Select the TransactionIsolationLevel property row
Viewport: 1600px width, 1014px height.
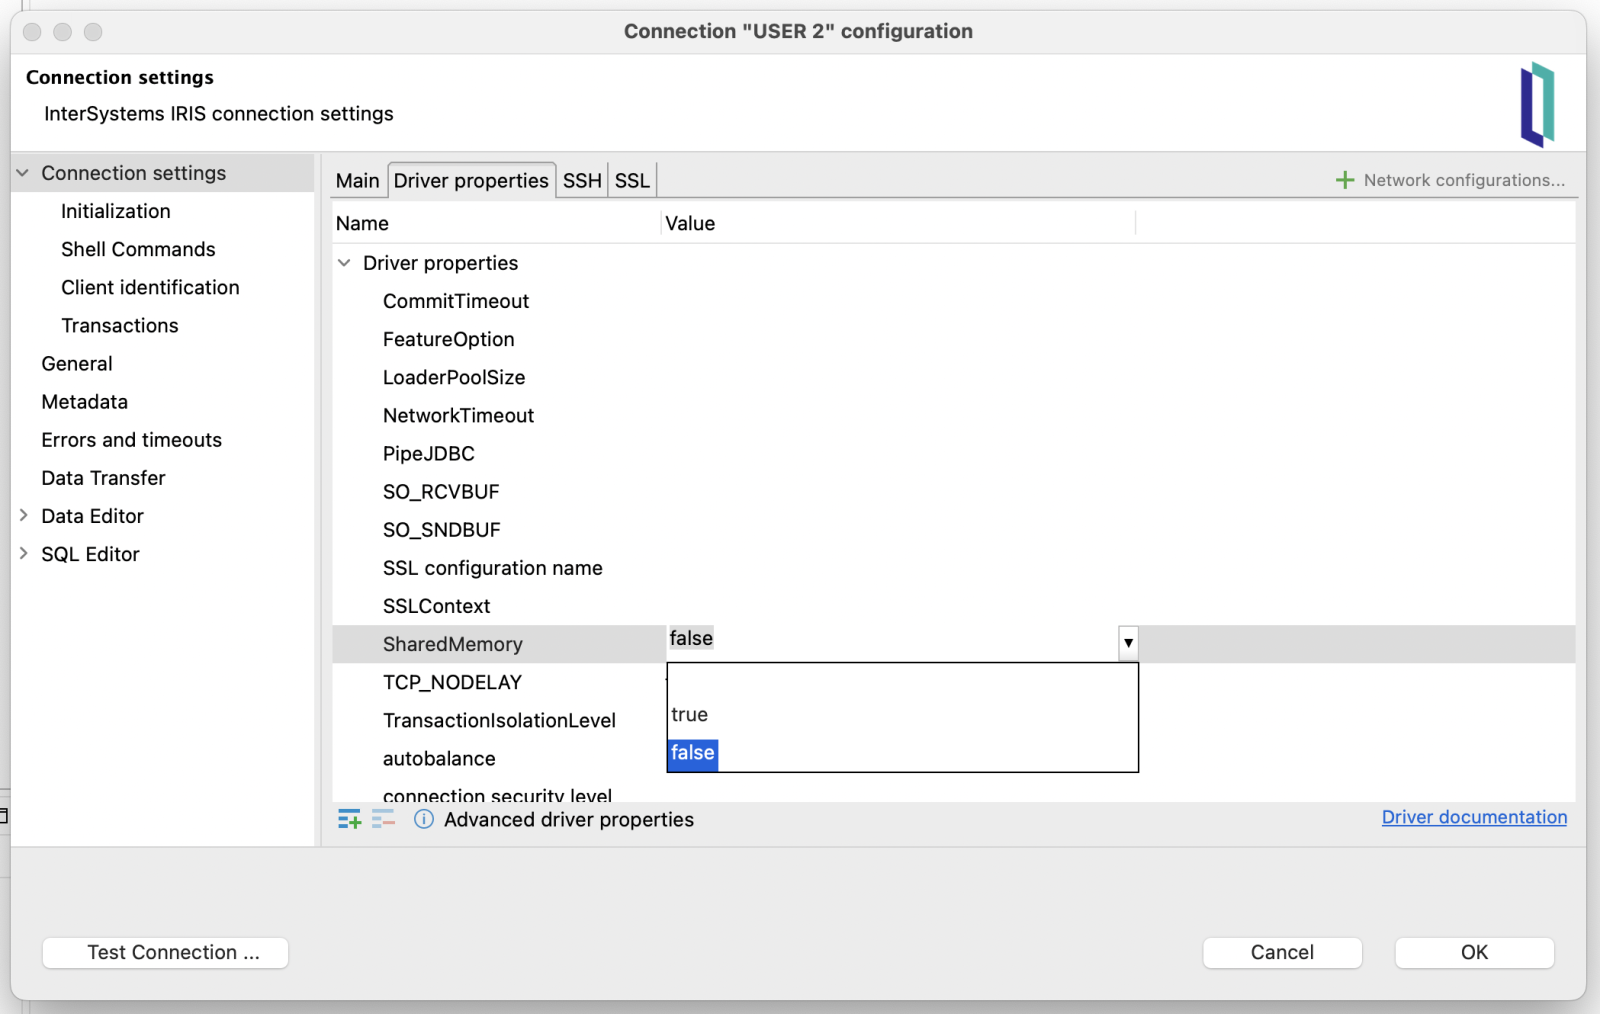coord(499,720)
